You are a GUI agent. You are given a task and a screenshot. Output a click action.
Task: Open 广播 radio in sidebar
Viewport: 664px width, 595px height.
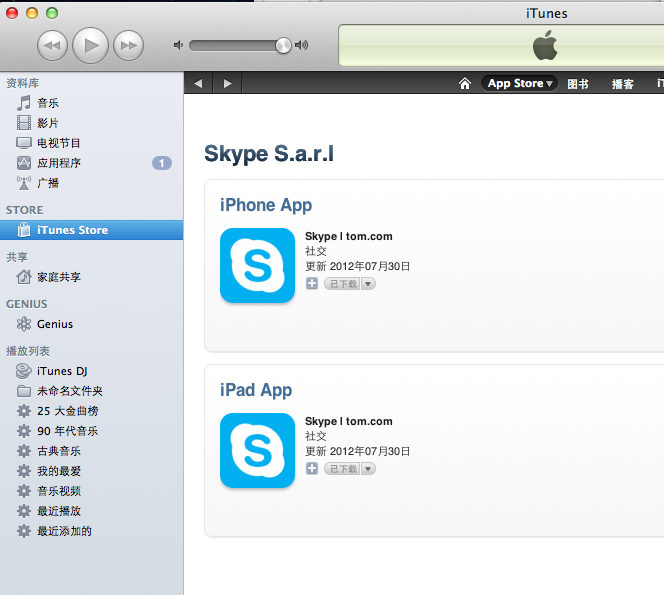pos(91,183)
